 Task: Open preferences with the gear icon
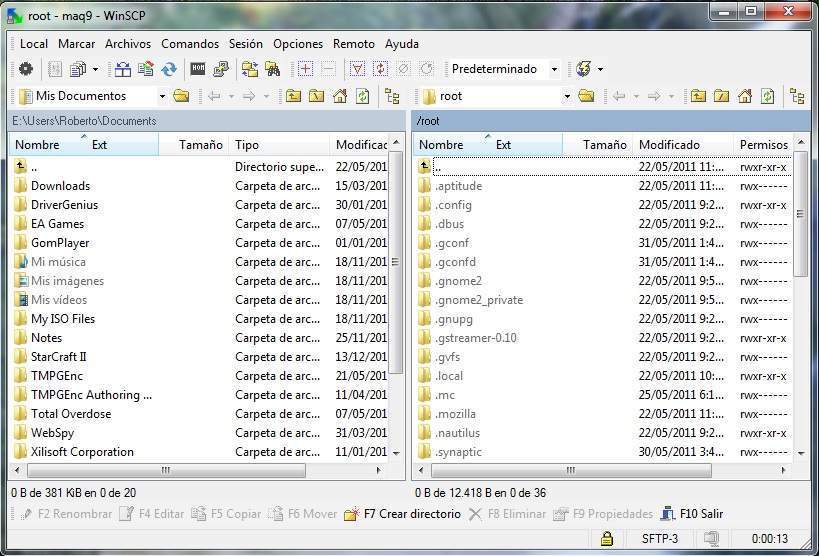coord(26,69)
